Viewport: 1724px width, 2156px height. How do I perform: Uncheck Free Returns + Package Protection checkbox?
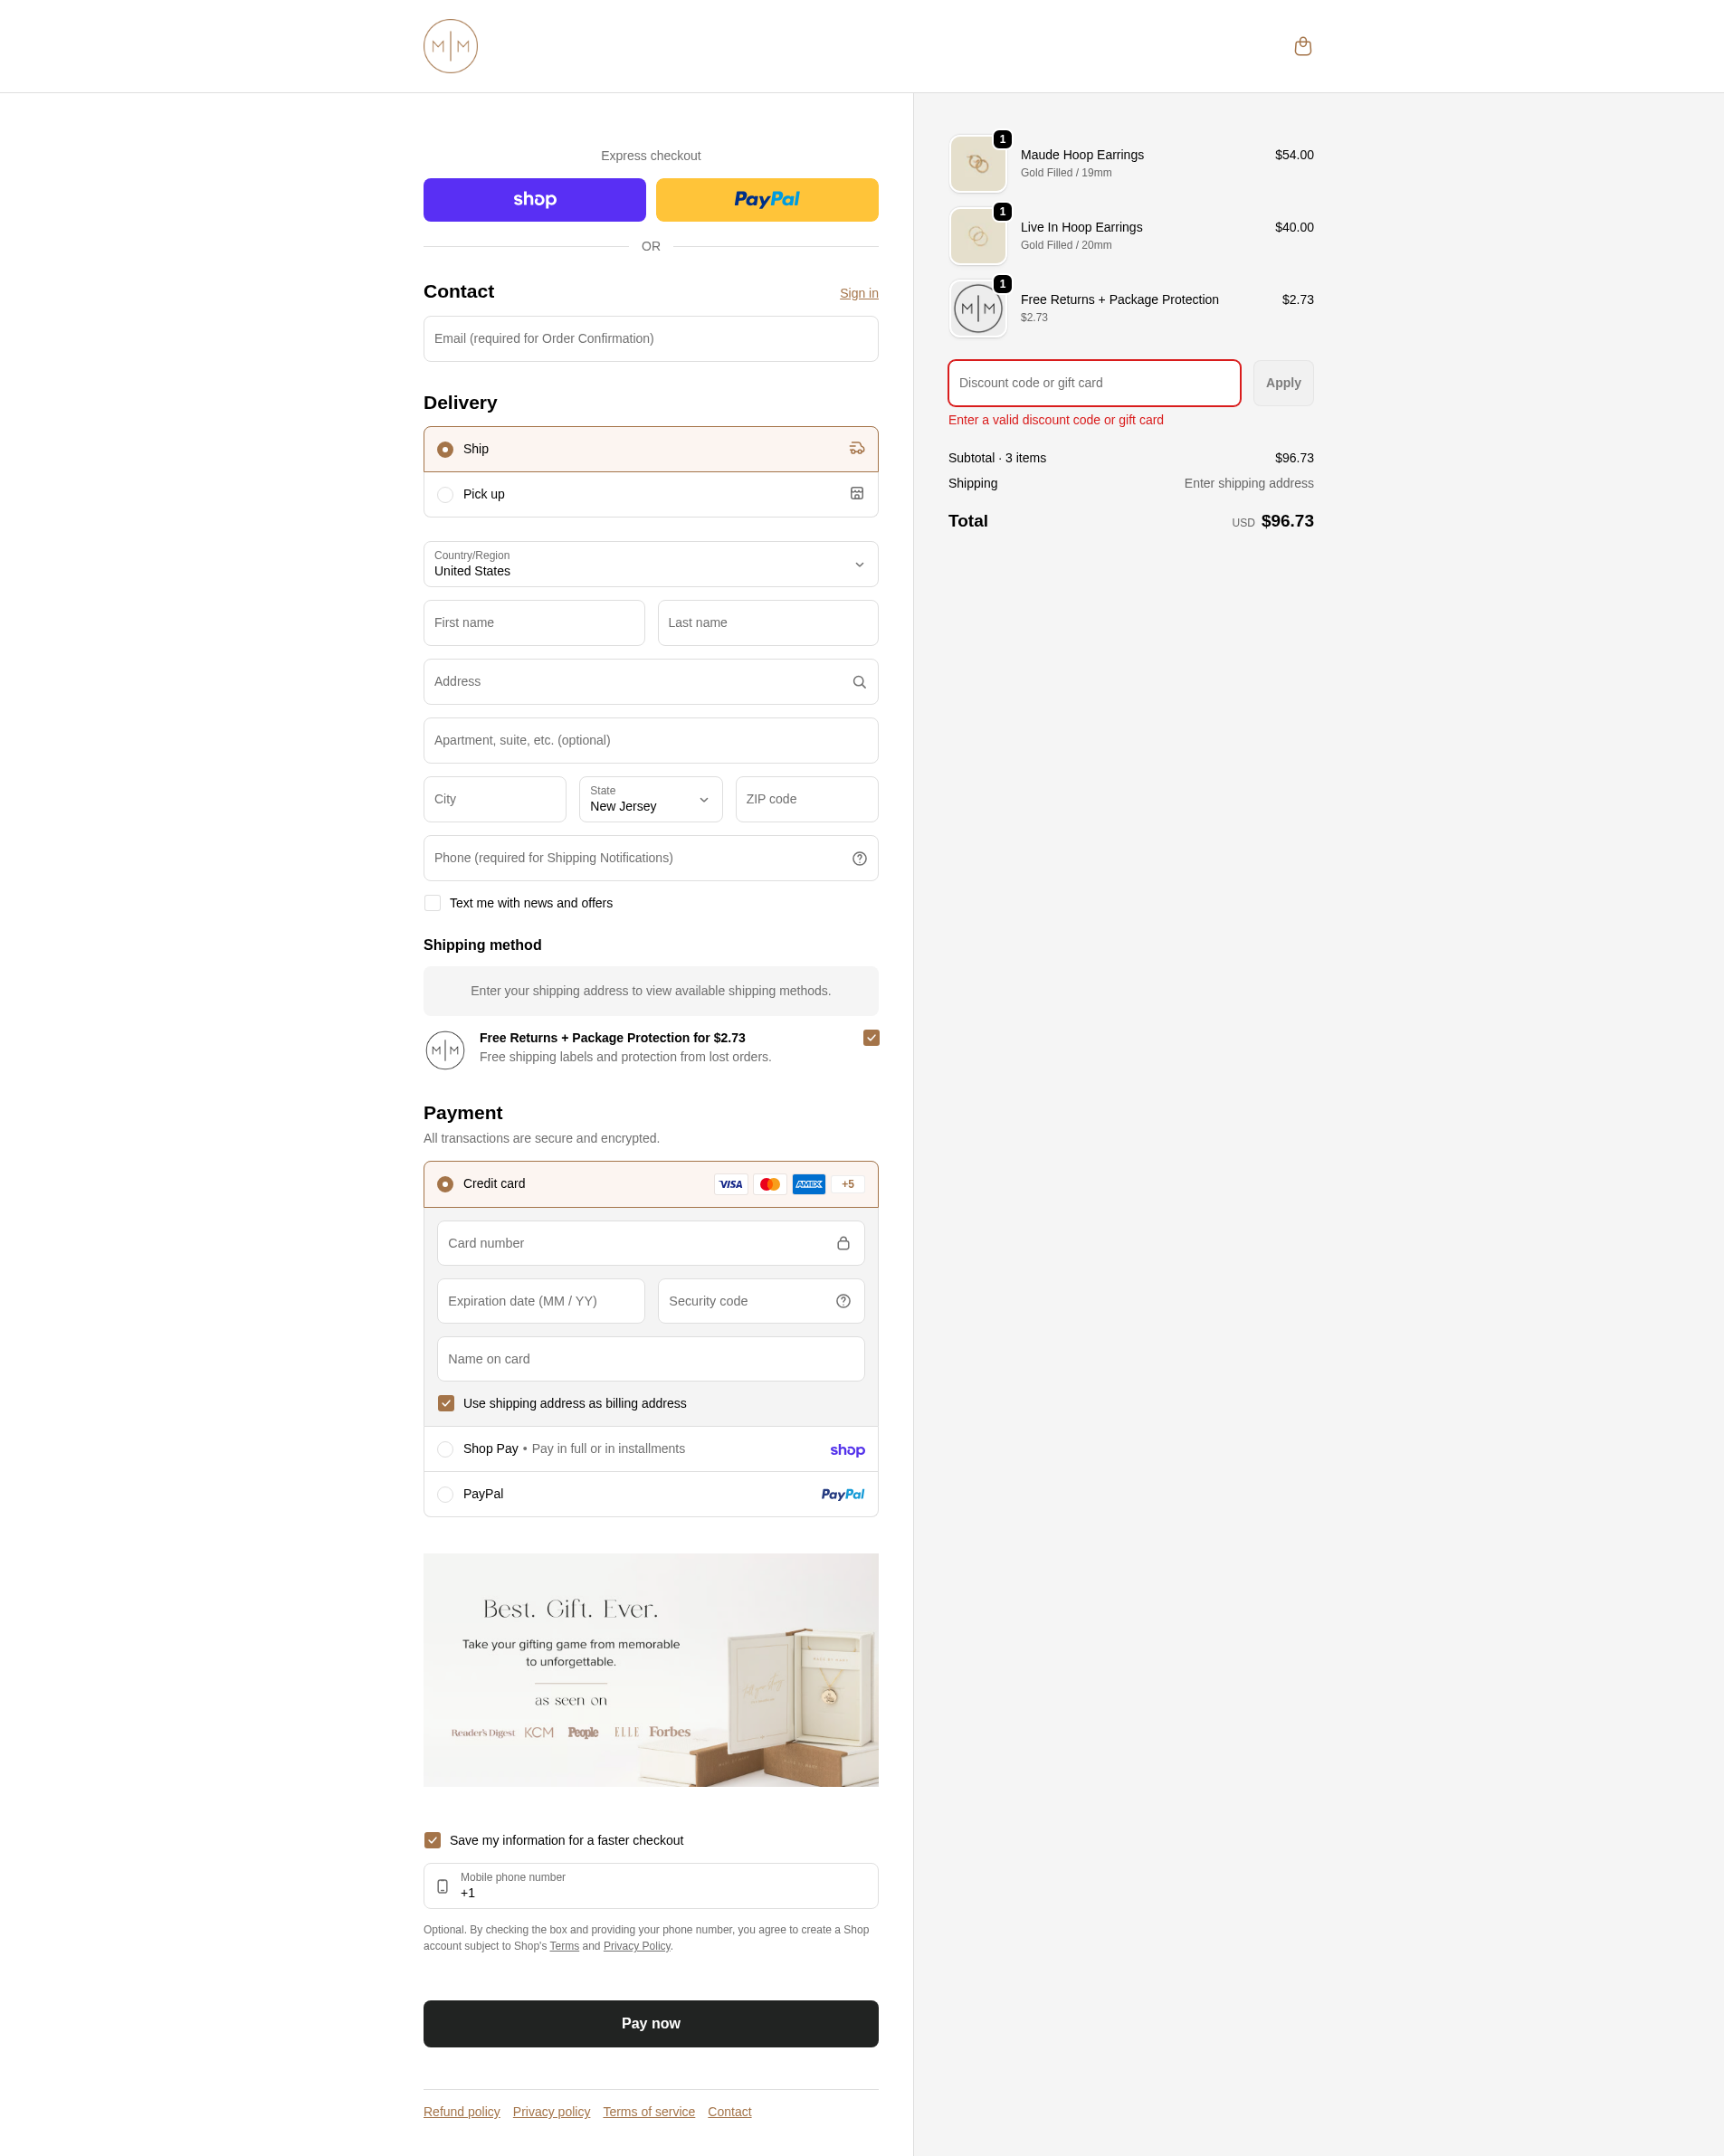(x=871, y=1038)
